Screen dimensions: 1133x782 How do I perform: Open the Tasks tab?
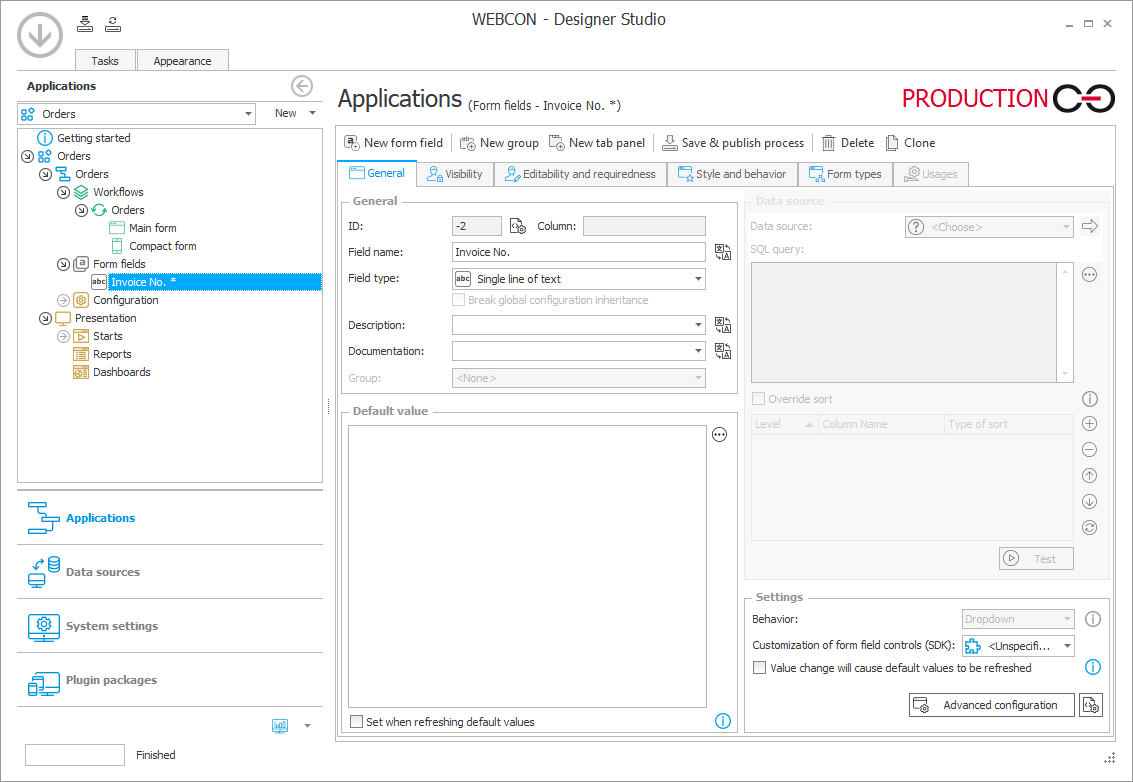[105, 61]
